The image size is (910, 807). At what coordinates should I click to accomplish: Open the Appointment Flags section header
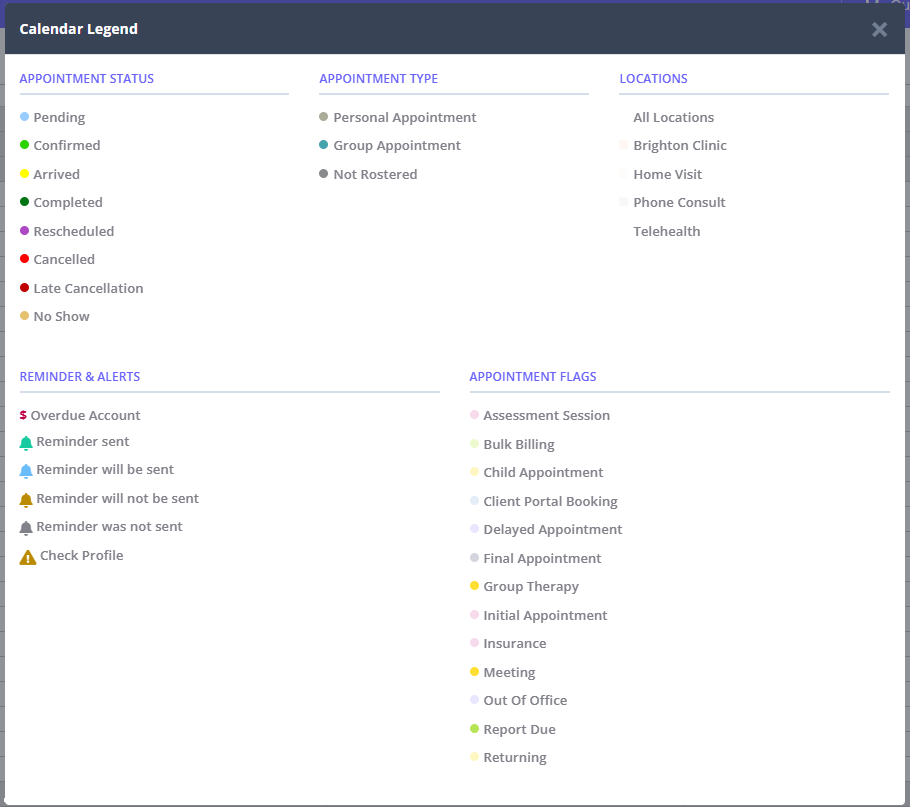click(532, 376)
